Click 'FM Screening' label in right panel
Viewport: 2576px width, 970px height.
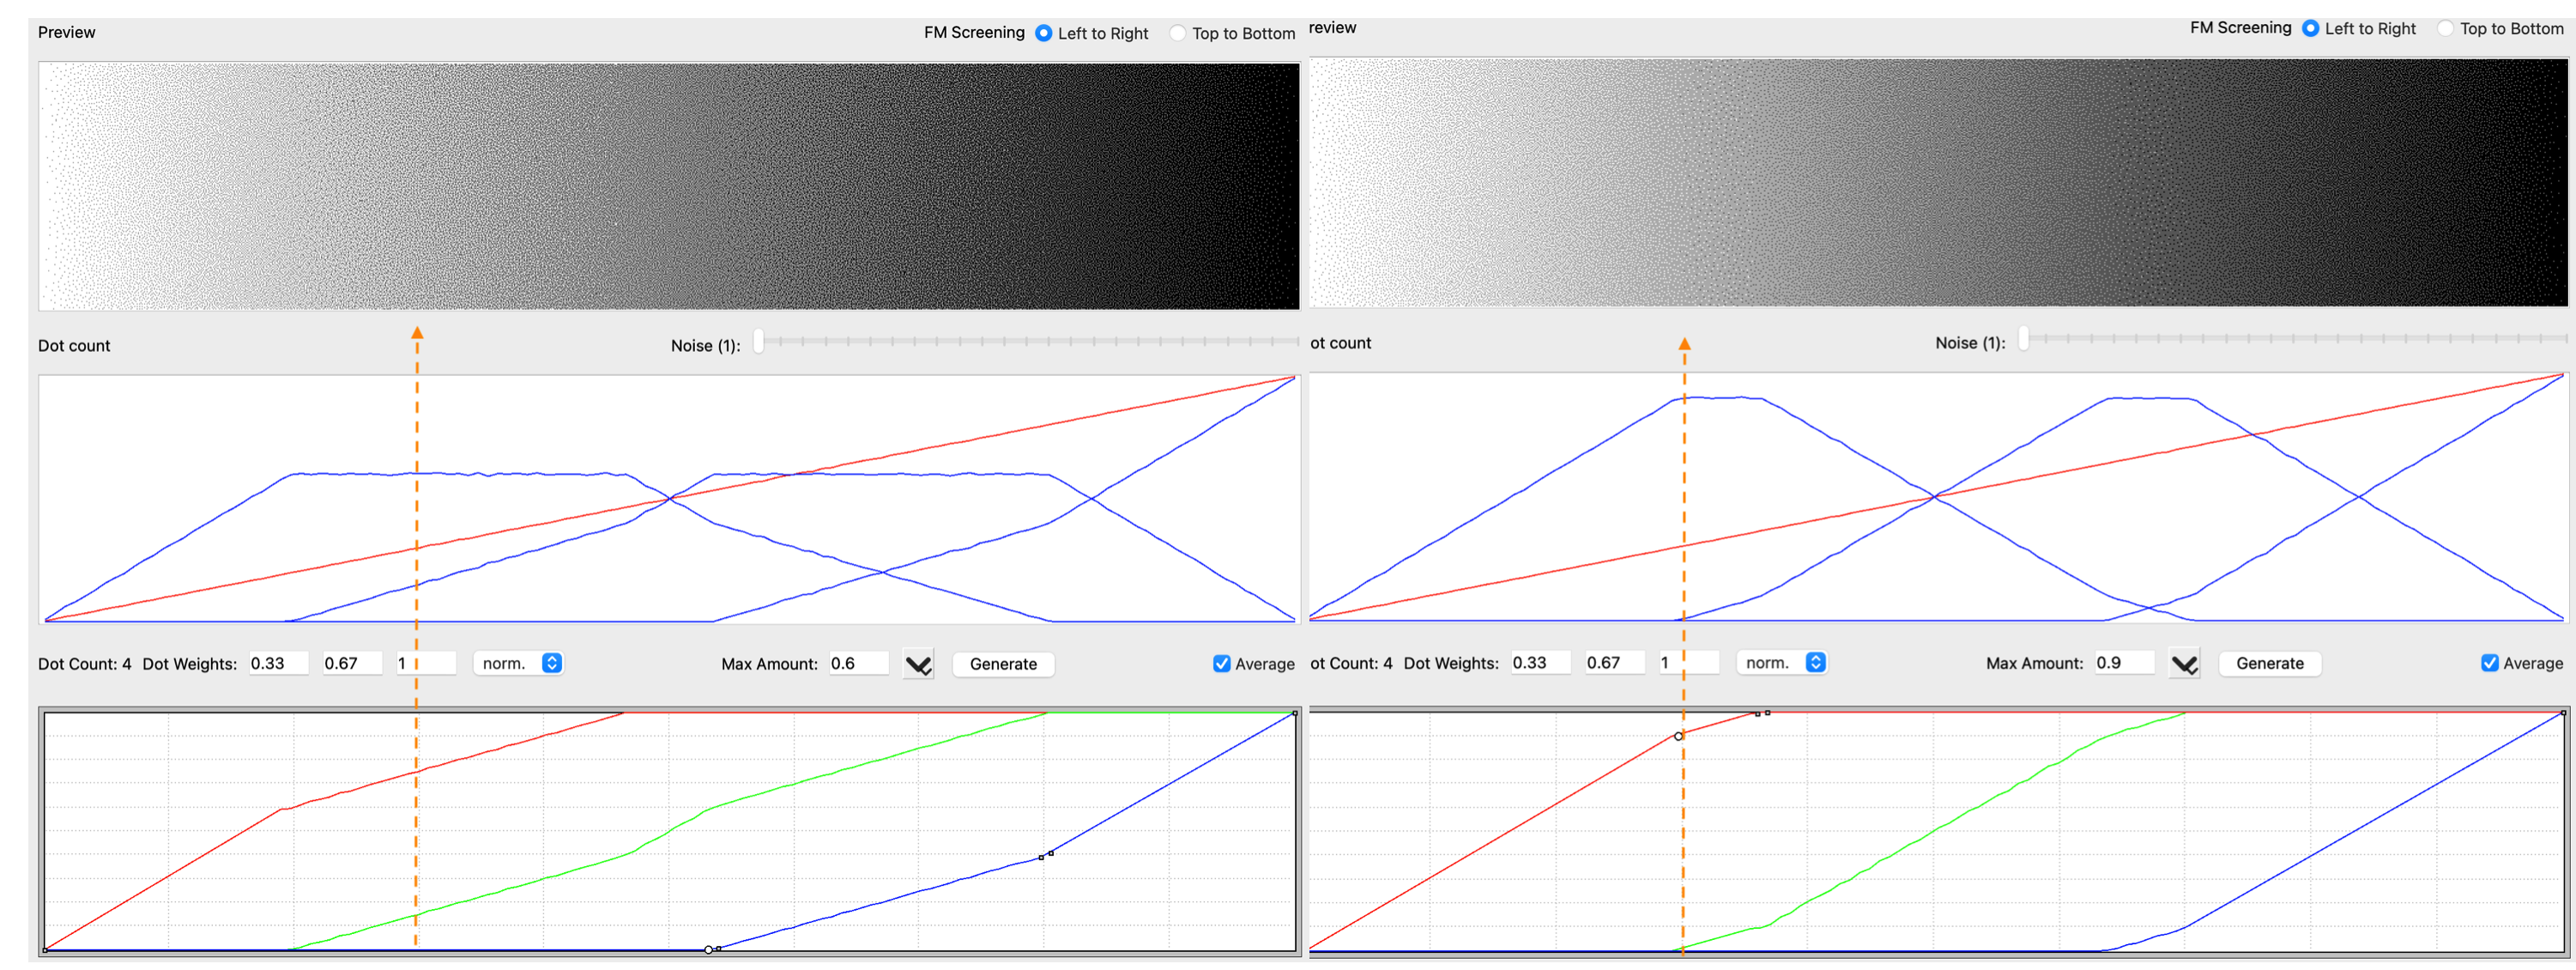pyautogui.click(x=2240, y=27)
